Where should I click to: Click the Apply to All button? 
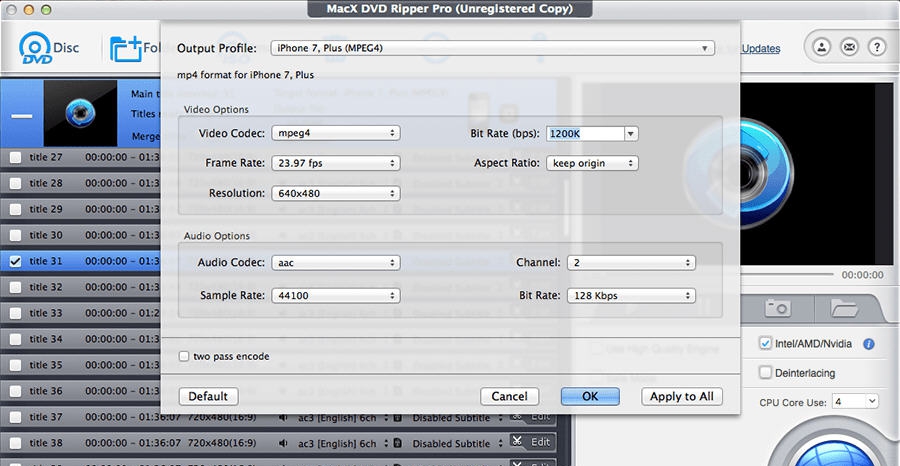tap(682, 397)
